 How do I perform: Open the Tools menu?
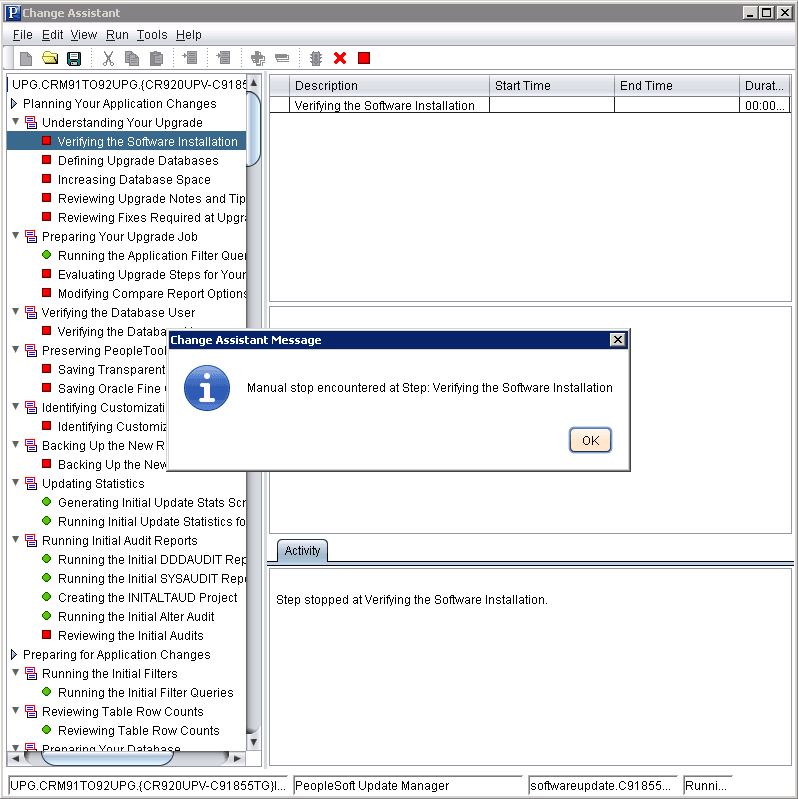click(x=152, y=35)
